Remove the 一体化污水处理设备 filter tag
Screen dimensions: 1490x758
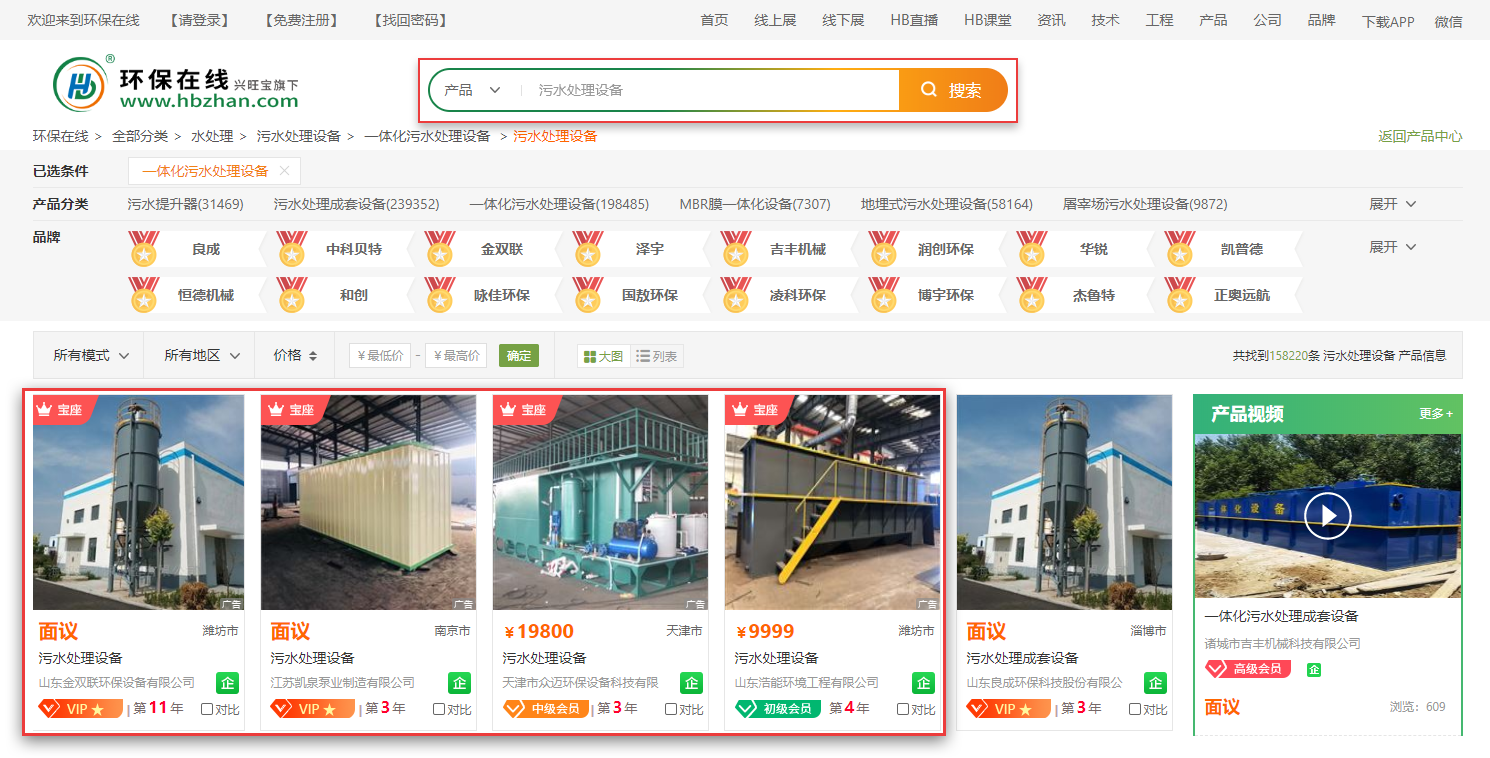pyautogui.click(x=284, y=171)
